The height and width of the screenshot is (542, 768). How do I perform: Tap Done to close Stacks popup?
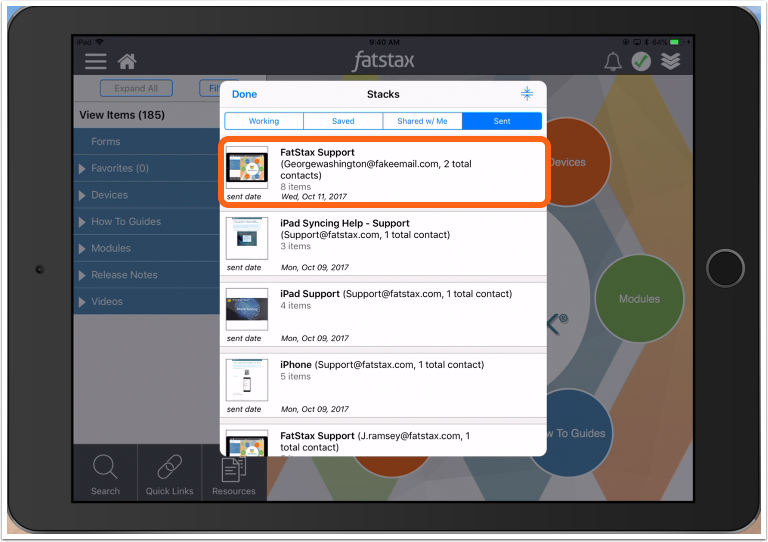[x=244, y=94]
